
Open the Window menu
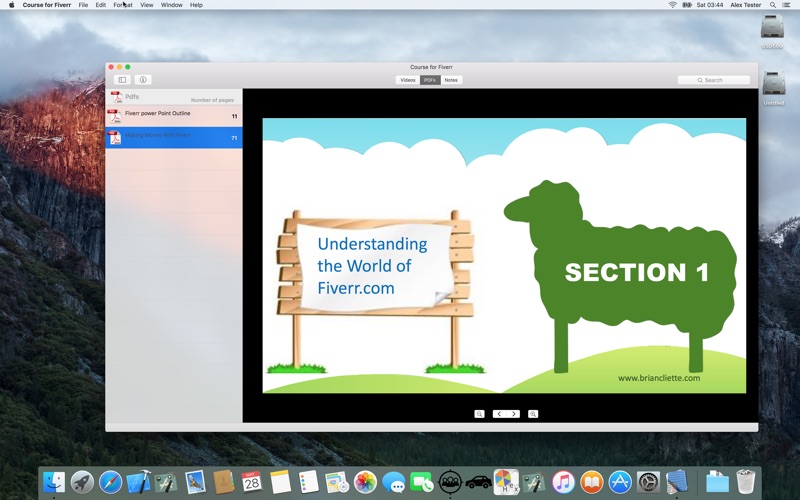coord(171,5)
